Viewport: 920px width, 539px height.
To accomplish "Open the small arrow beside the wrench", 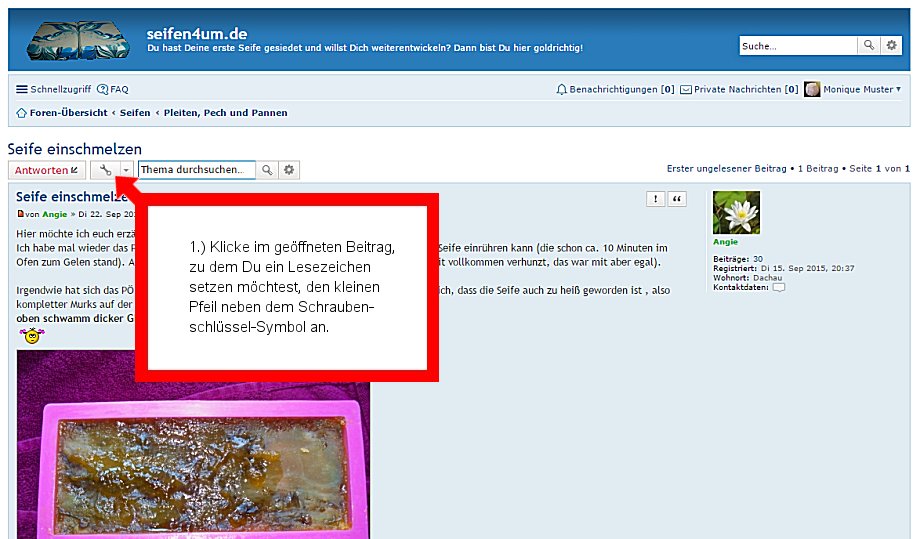I will [127, 170].
